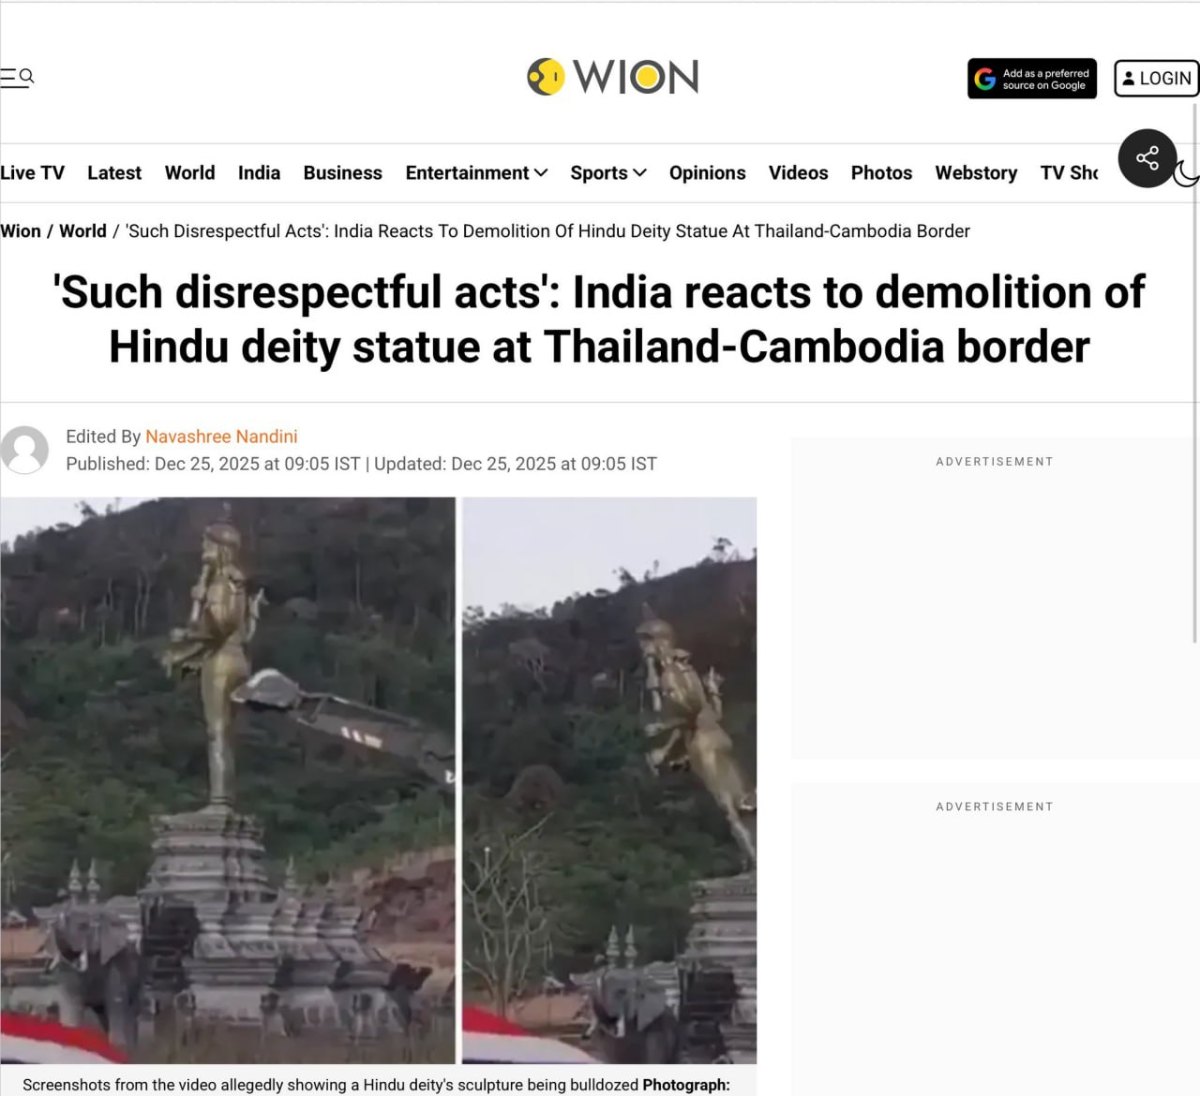Screen dimensions: 1200x1096
Task: Expand the Entertainment dropdown
Action: tap(476, 173)
